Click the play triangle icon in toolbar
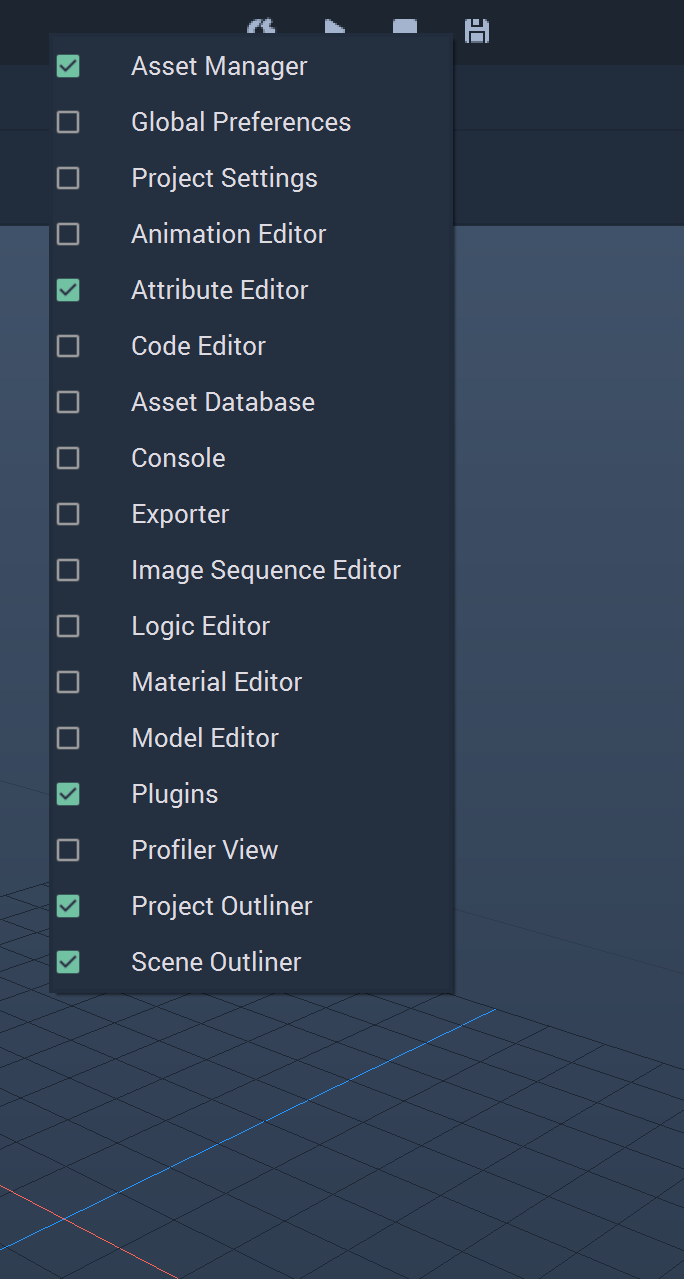The width and height of the screenshot is (684, 1279). (335, 27)
